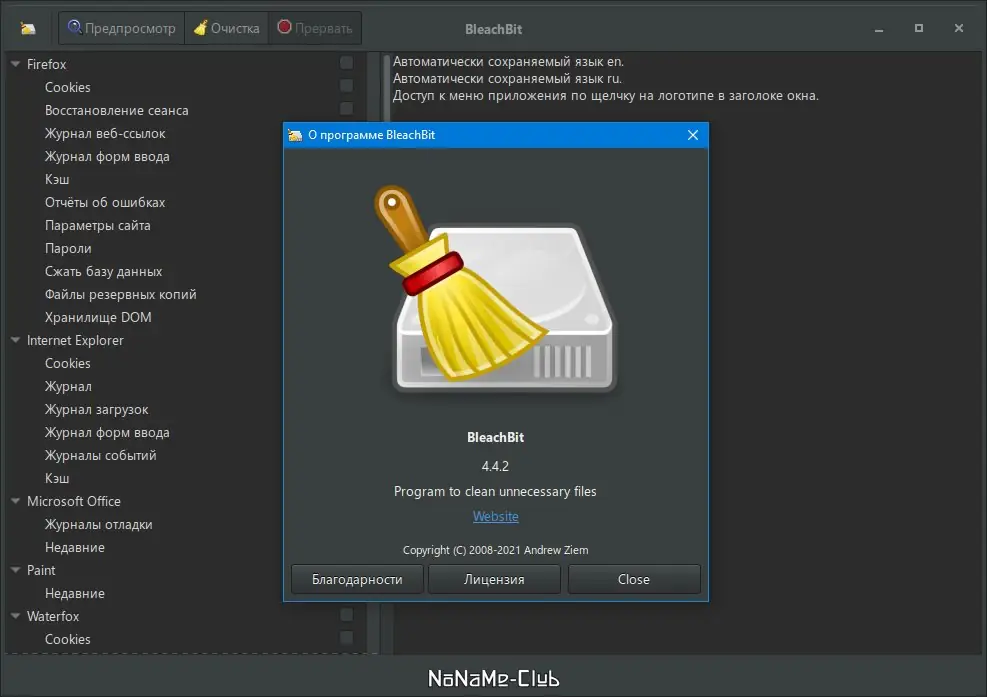Toggle the Firefox Cookies checkbox
987x697 pixels.
(x=346, y=86)
